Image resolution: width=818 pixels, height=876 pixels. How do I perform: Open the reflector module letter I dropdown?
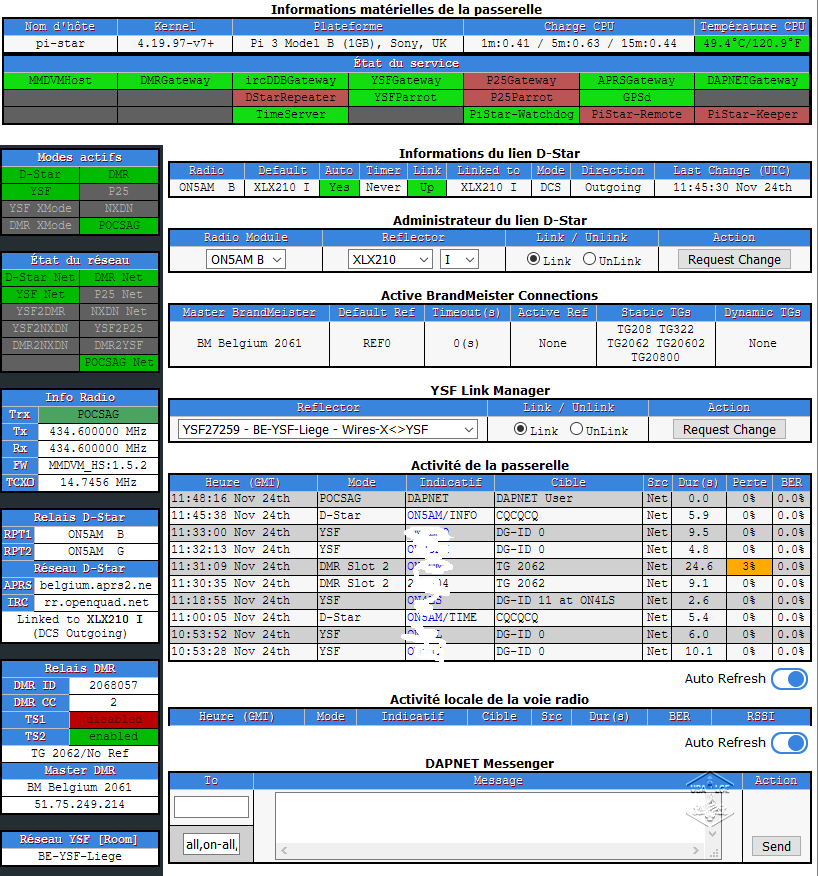[459, 260]
